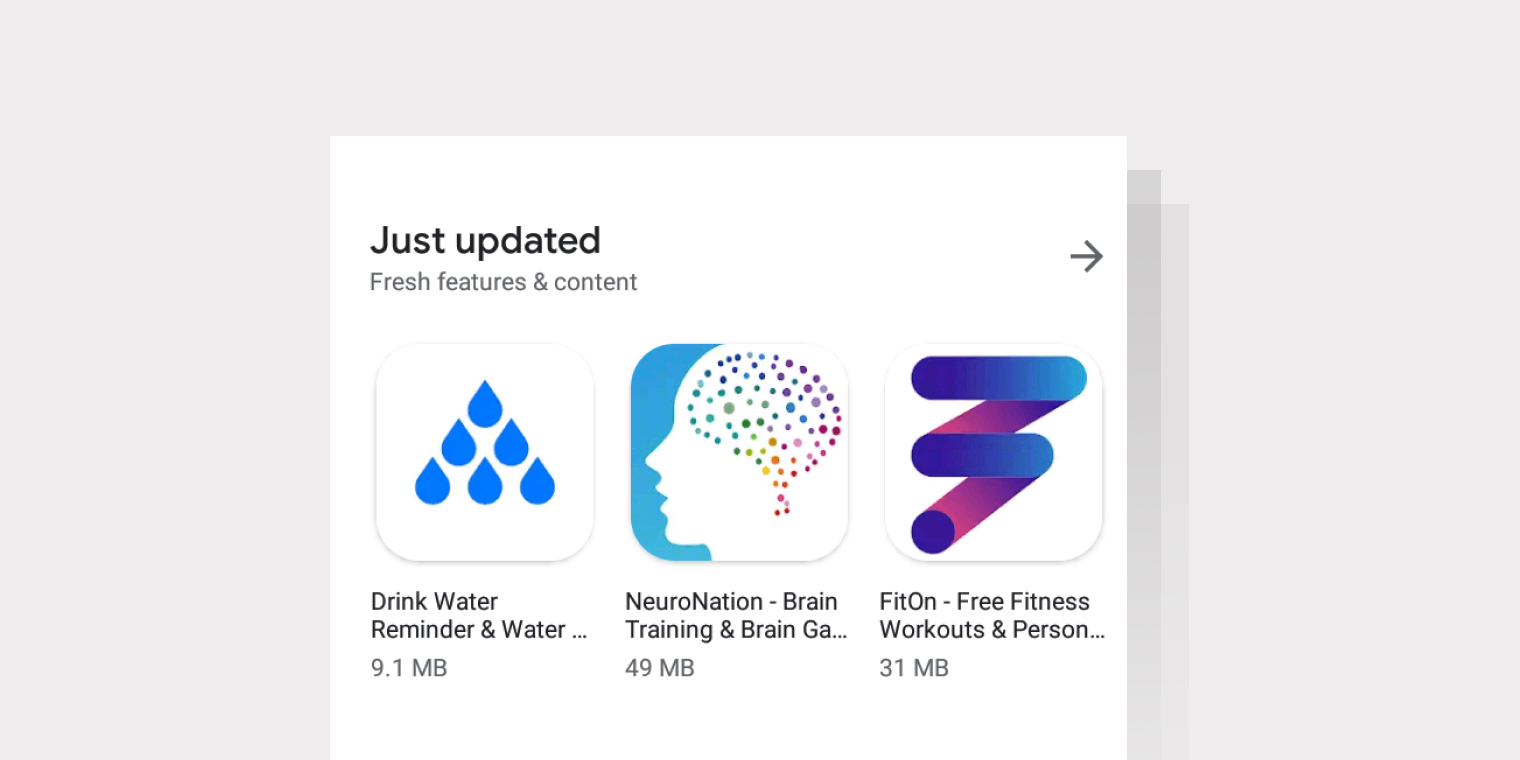Click the "FitOn - Free Fitness Workouts" title

pyautogui.click(x=990, y=615)
